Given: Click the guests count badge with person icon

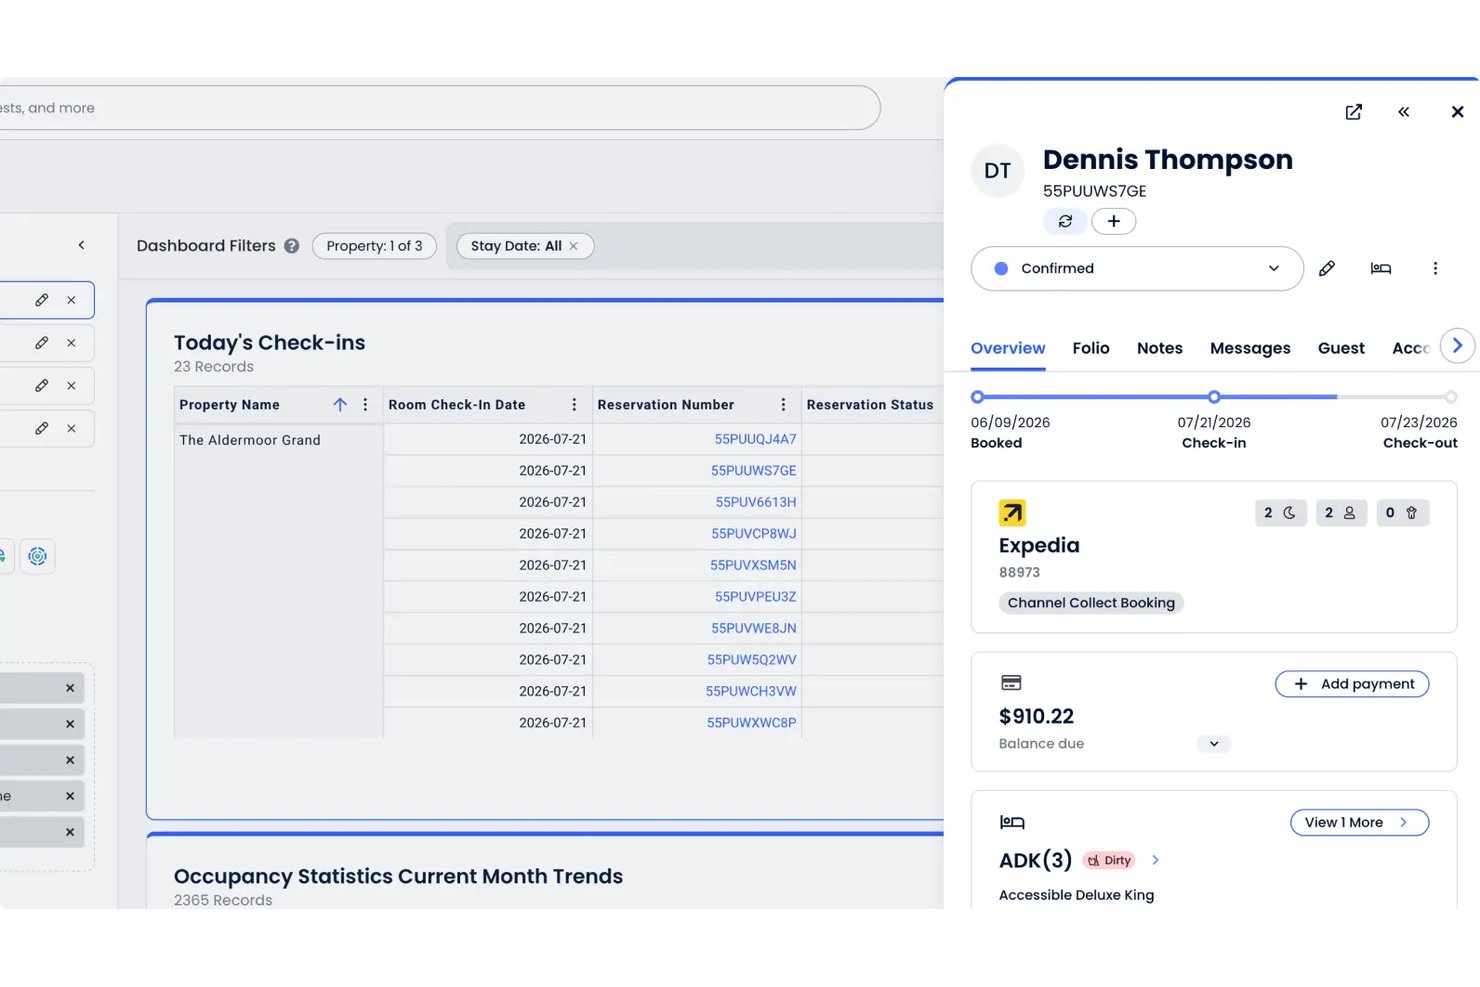Looking at the screenshot, I should (x=1341, y=513).
